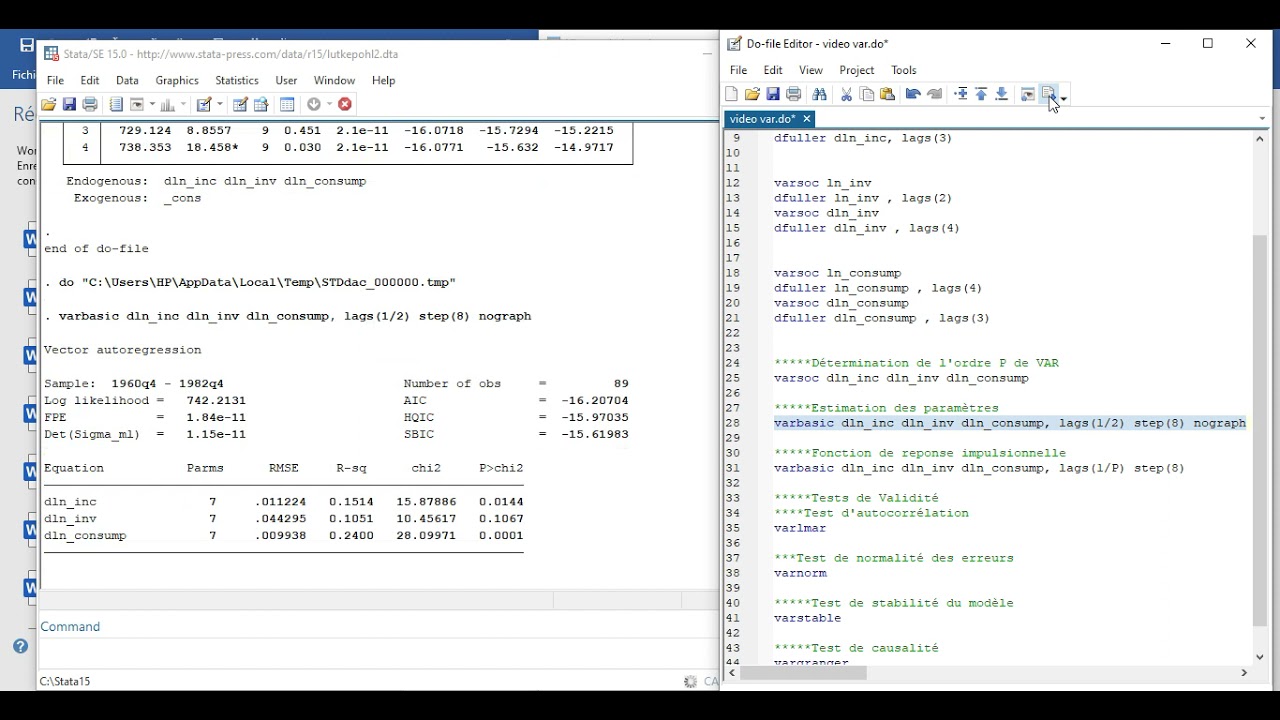Open the View menu in Do-file Editor
Image resolution: width=1280 pixels, height=720 pixels.
tap(811, 70)
